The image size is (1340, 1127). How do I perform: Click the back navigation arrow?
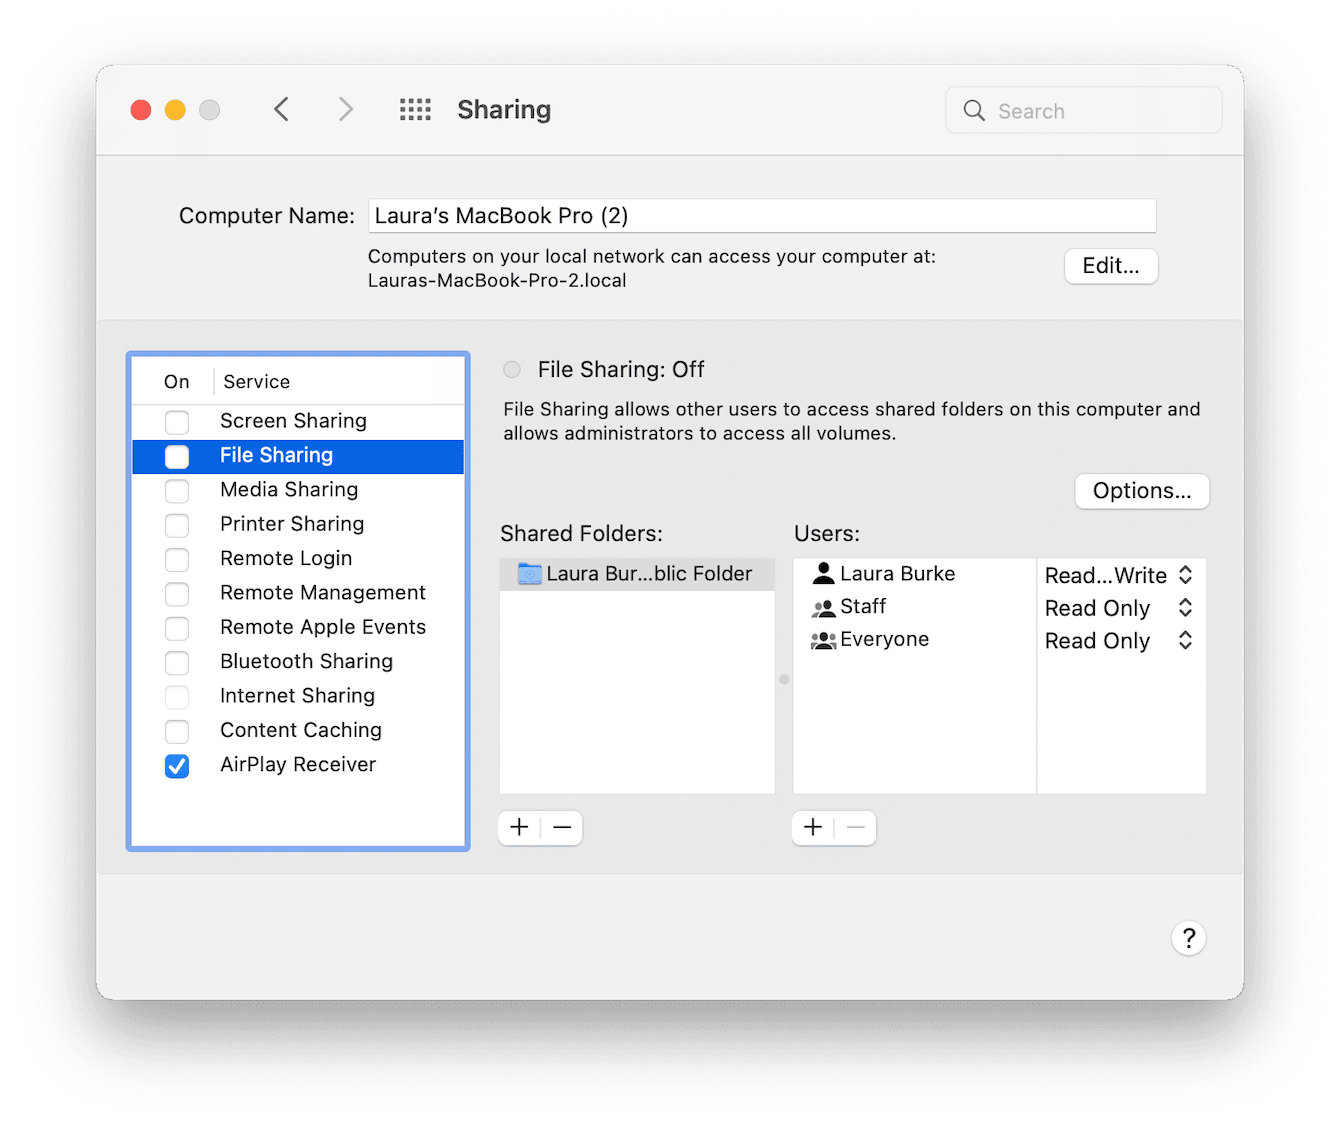281,109
